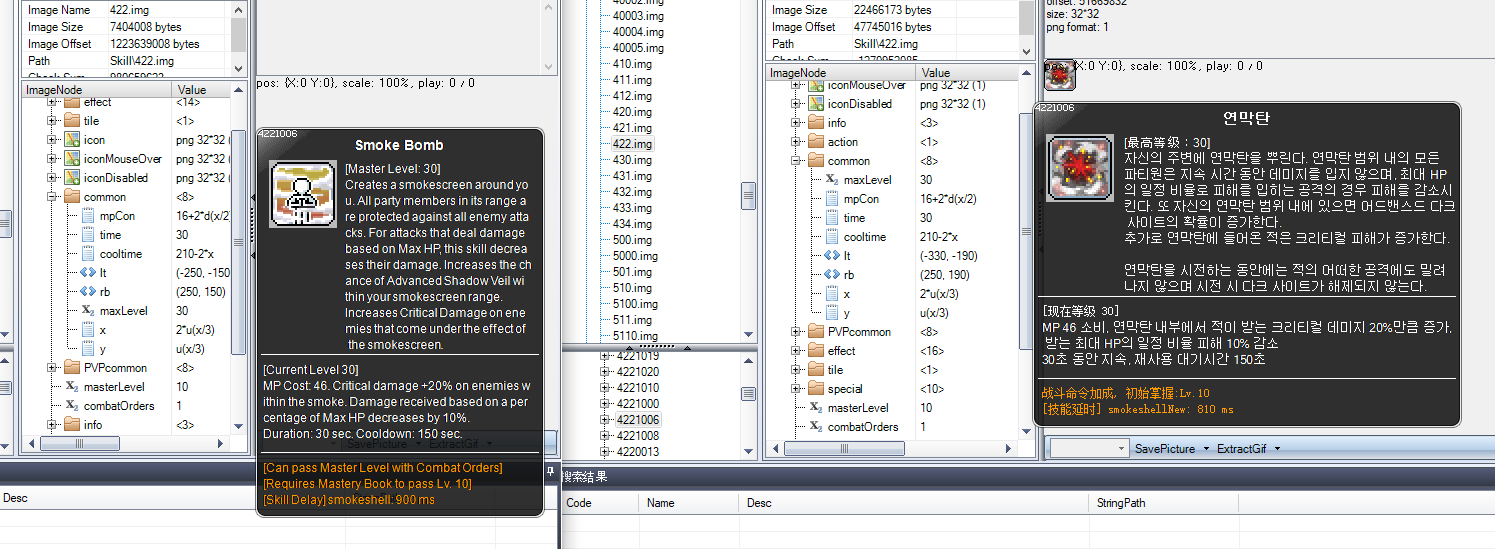The height and width of the screenshot is (549, 1495).
Task: Select the maxLevel node in right tree
Action: coord(867,180)
